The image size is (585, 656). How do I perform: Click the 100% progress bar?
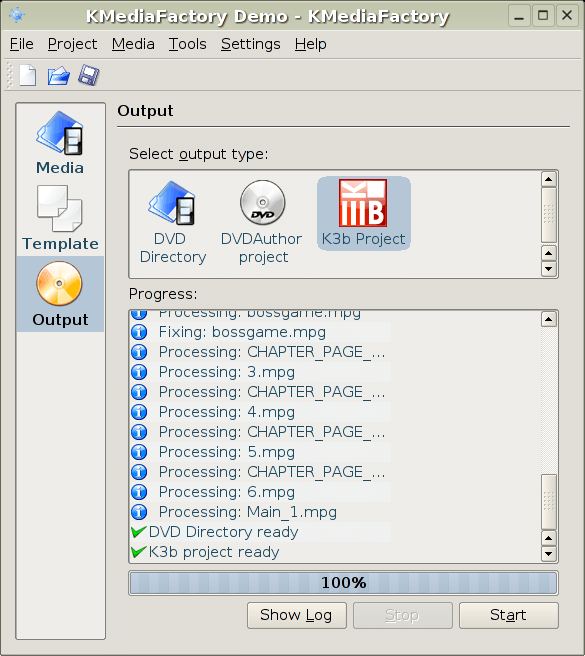tap(344, 583)
